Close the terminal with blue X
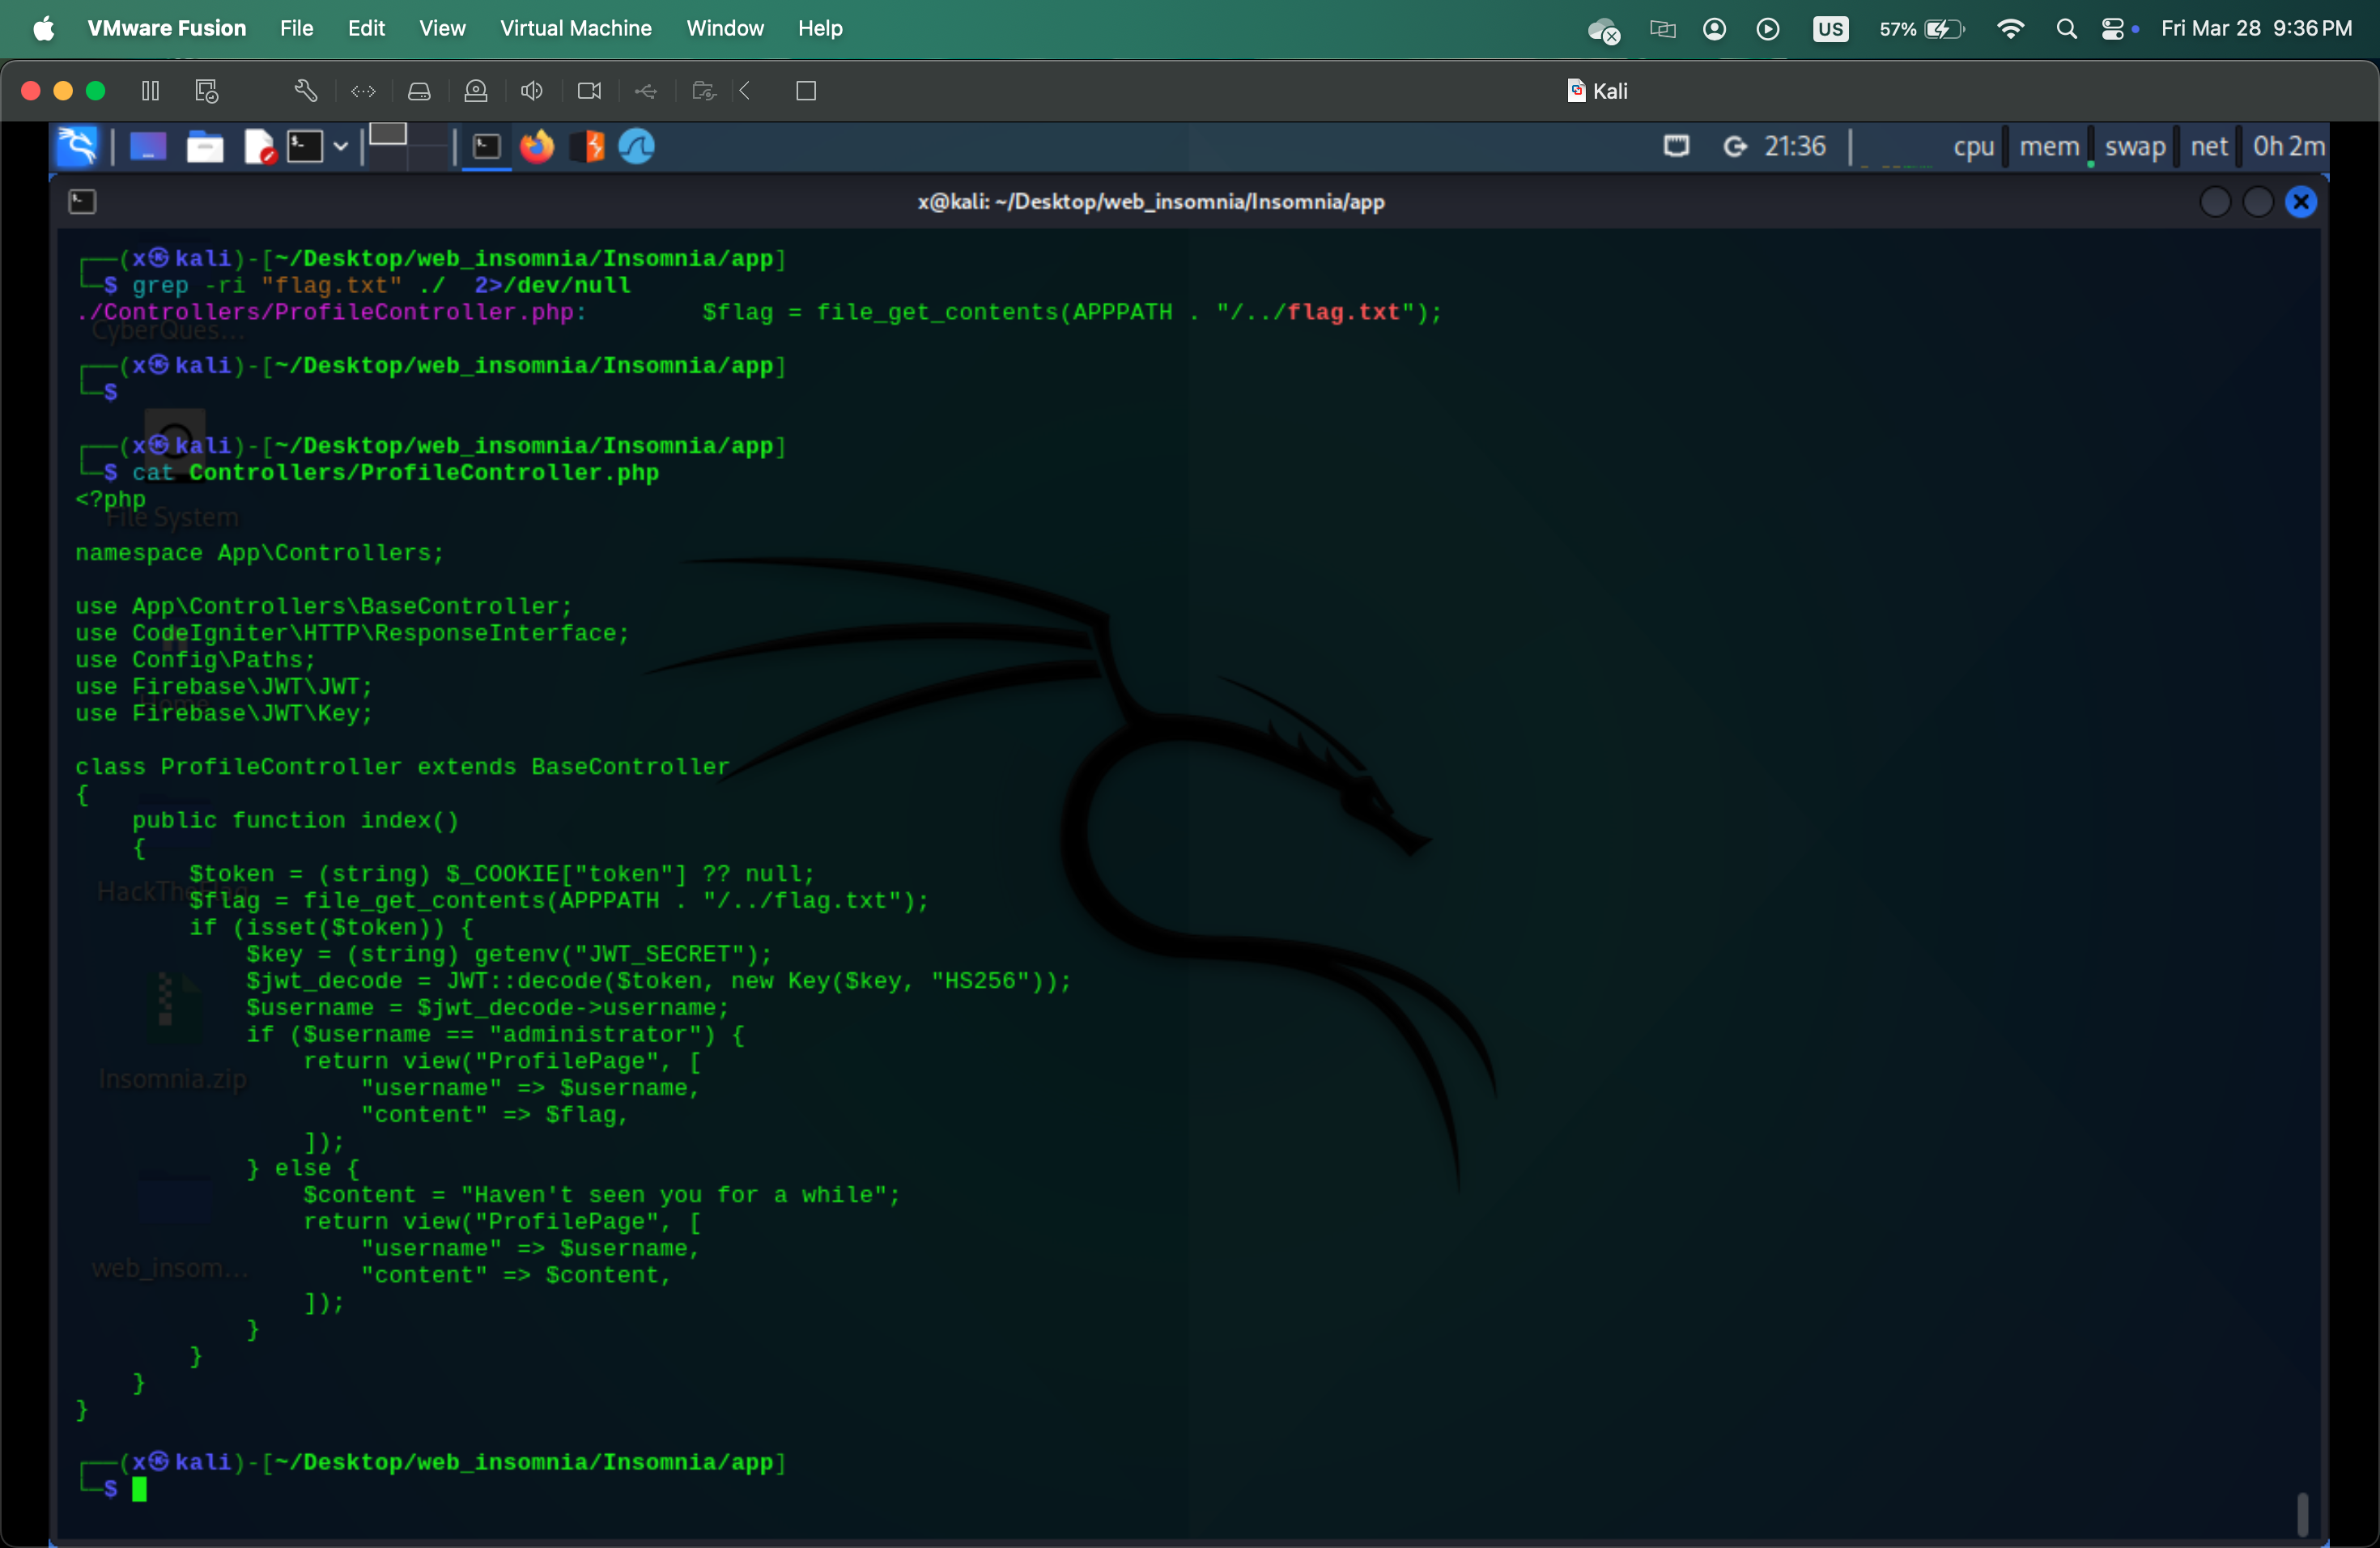 2301,202
